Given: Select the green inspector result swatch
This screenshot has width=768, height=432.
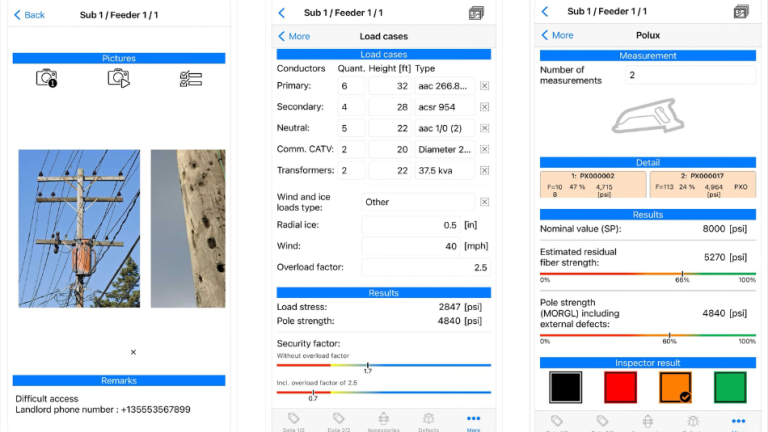Looking at the screenshot, I should tap(730, 387).
